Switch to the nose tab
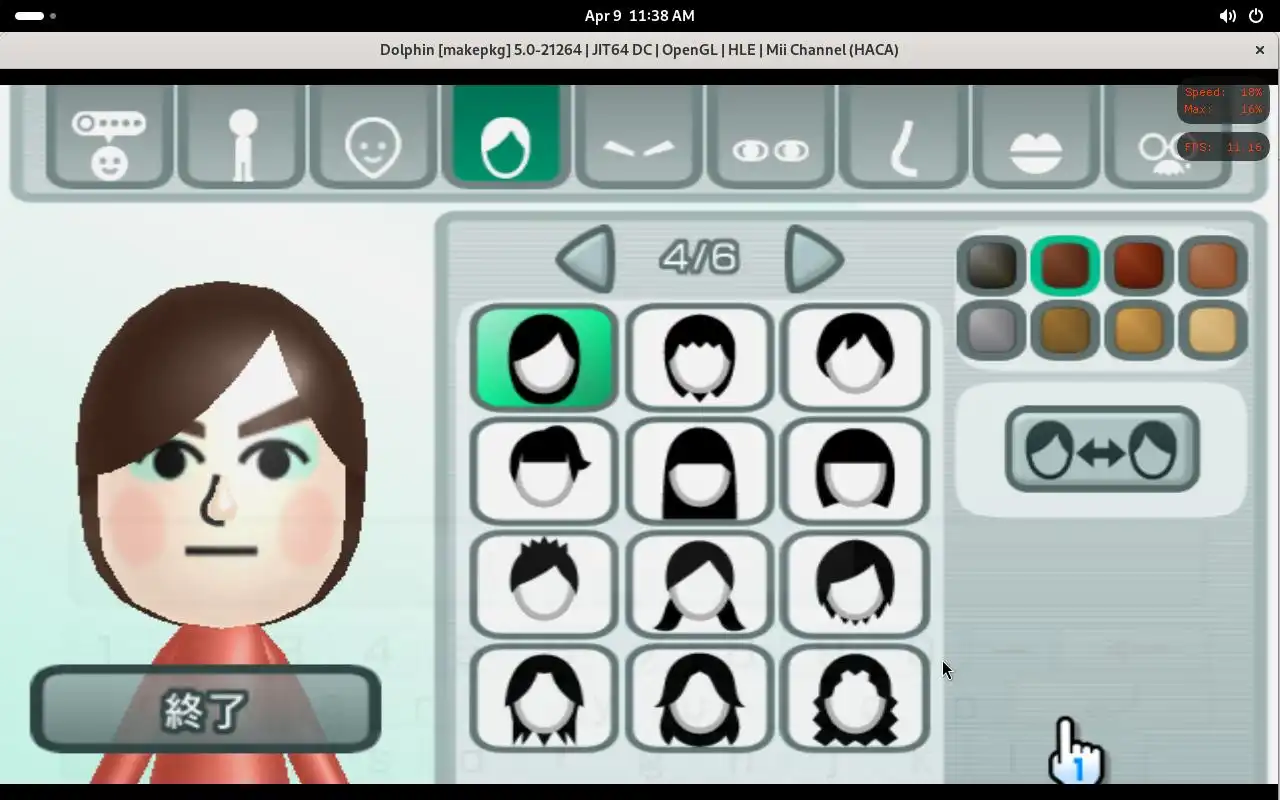 pos(903,137)
